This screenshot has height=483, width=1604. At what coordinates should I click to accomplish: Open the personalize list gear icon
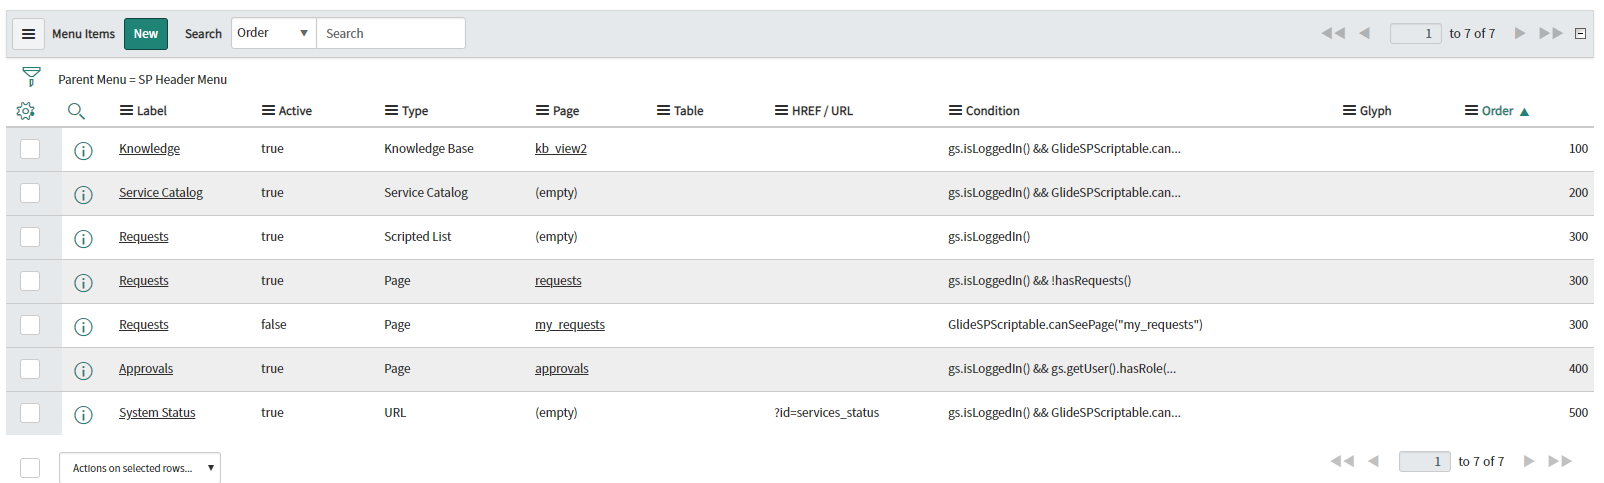(26, 111)
